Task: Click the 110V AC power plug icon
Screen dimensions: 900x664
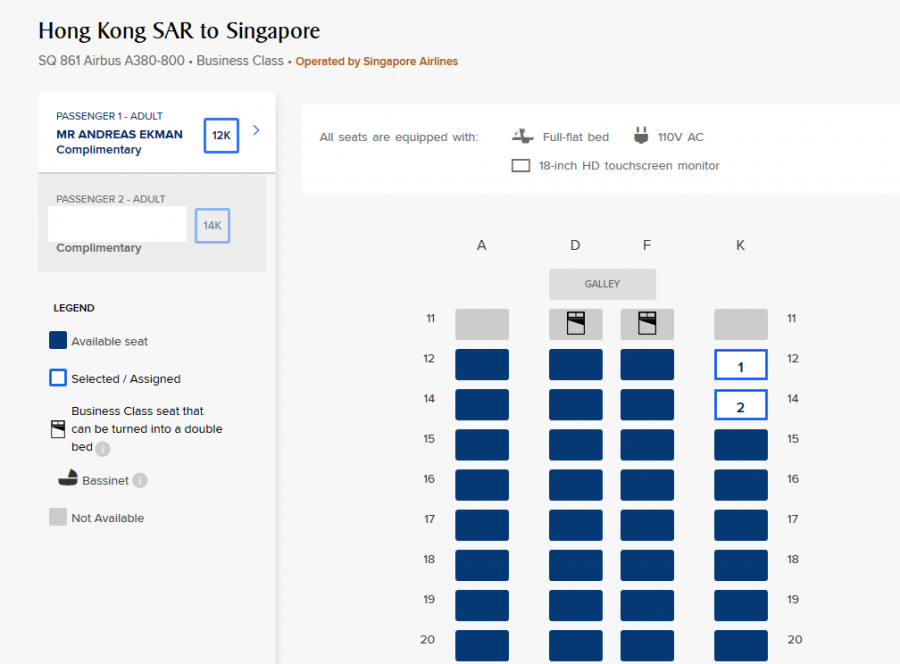Action: tap(641, 136)
